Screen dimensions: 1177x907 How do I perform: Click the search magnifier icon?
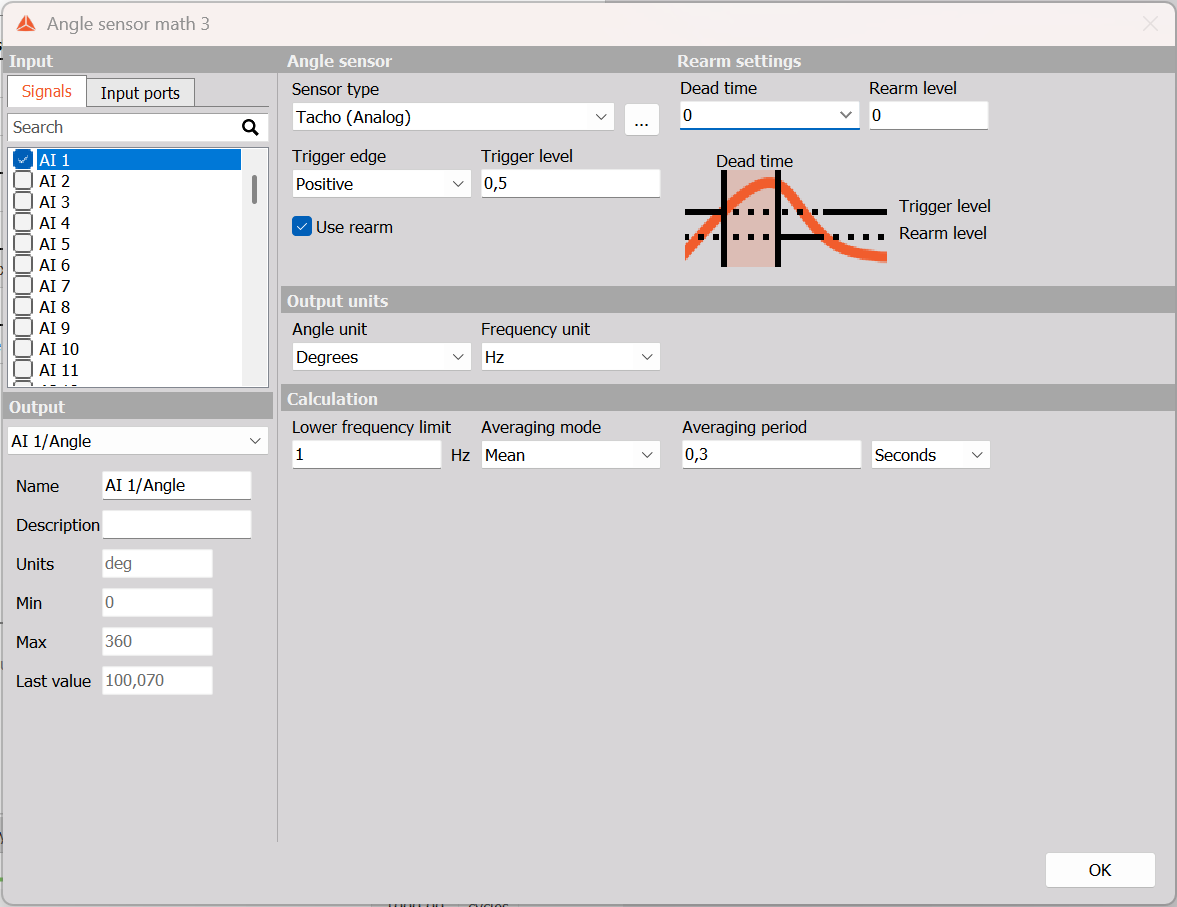click(250, 128)
